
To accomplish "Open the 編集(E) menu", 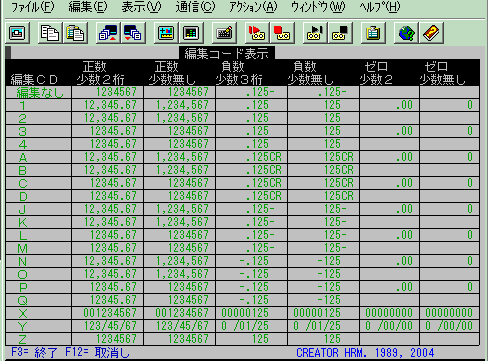I will [x=88, y=7].
